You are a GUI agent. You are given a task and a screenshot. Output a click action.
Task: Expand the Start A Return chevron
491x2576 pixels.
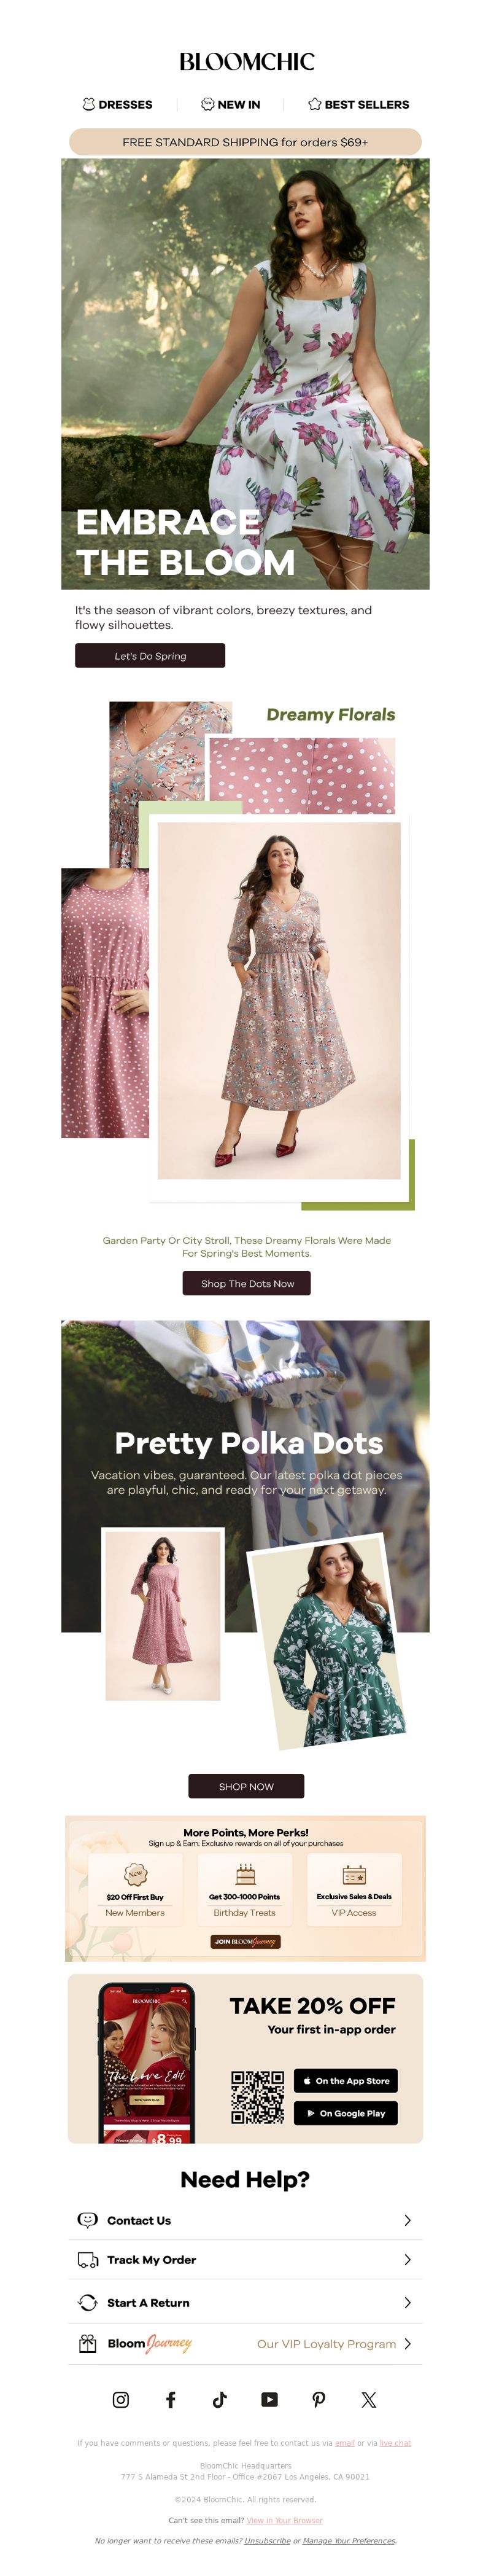(x=407, y=2302)
